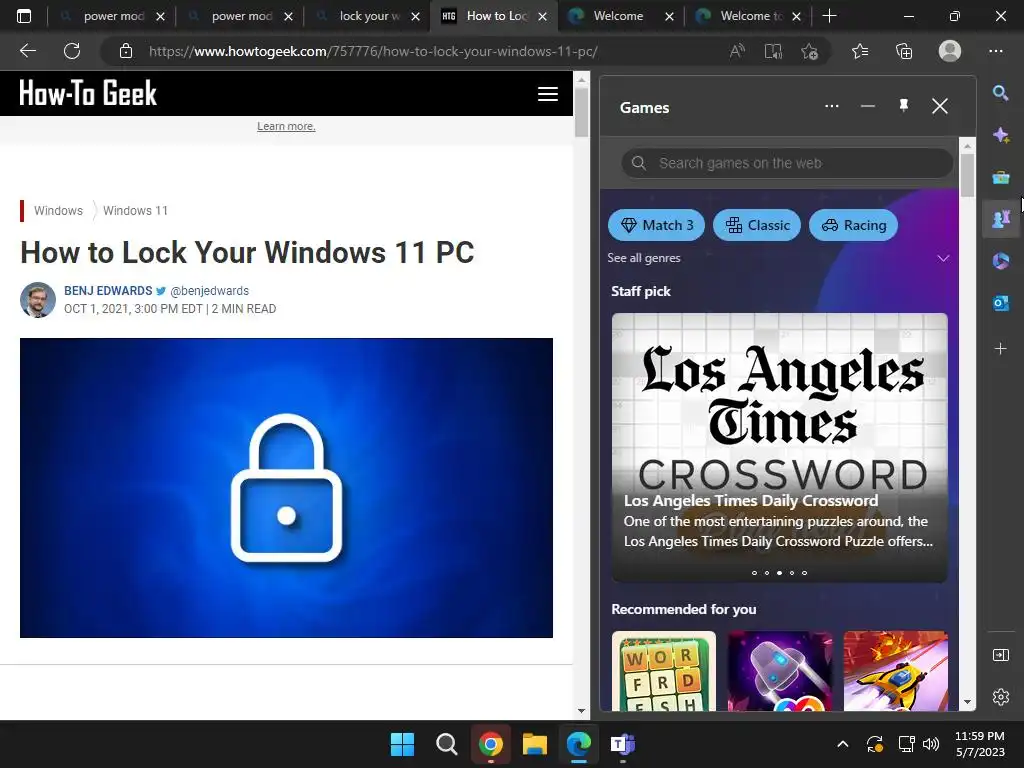Expand See all genres chevron
The height and width of the screenshot is (768, 1024).
(x=943, y=258)
